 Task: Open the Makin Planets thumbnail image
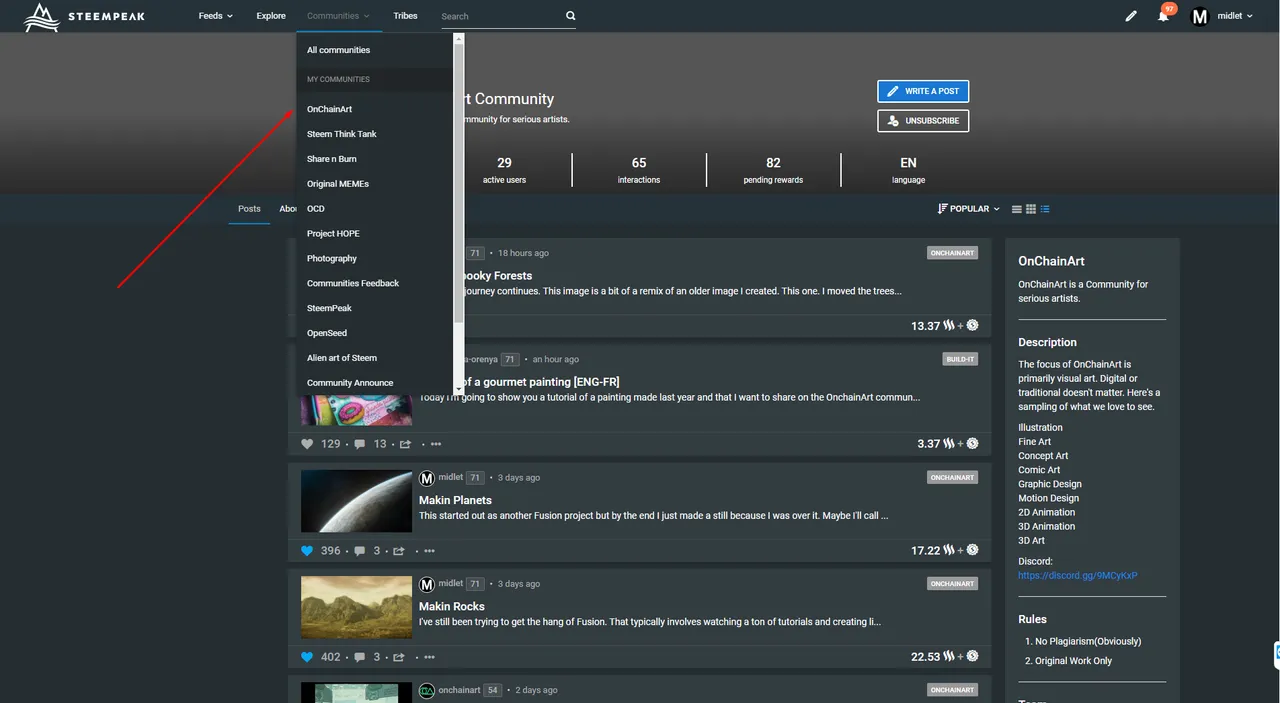coord(356,501)
